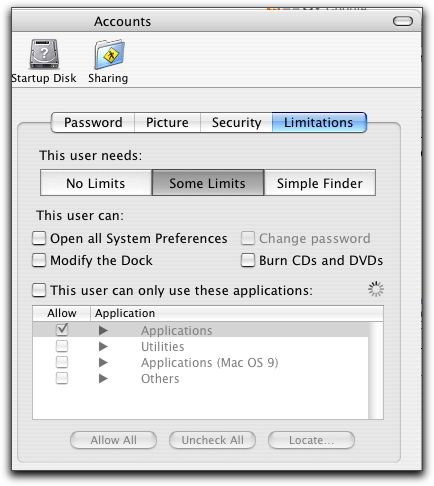The width and height of the screenshot is (434, 486).
Task: Check This user can only use these applications
Action: (x=39, y=290)
